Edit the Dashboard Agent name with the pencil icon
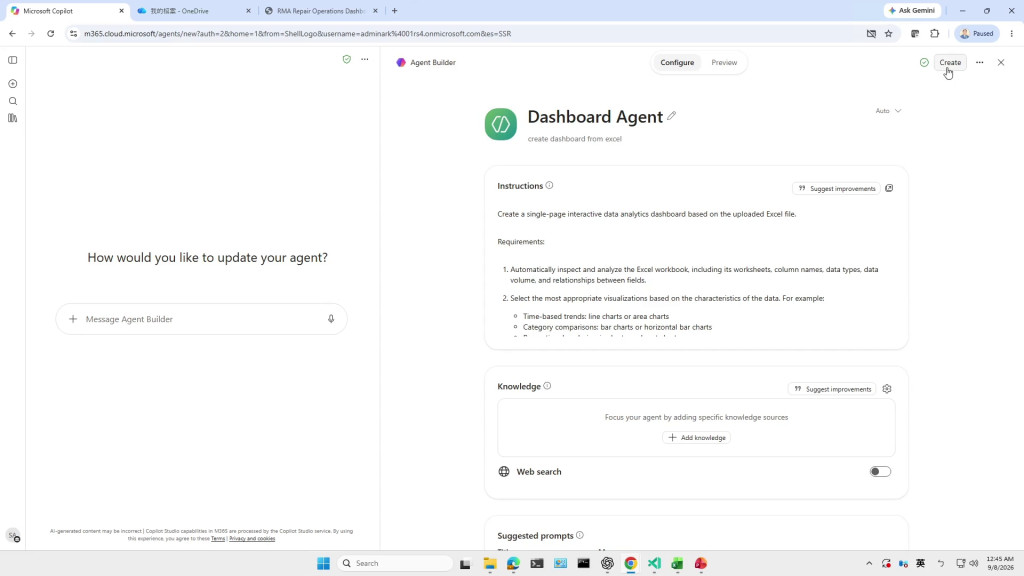The image size is (1024, 576). [x=671, y=116]
